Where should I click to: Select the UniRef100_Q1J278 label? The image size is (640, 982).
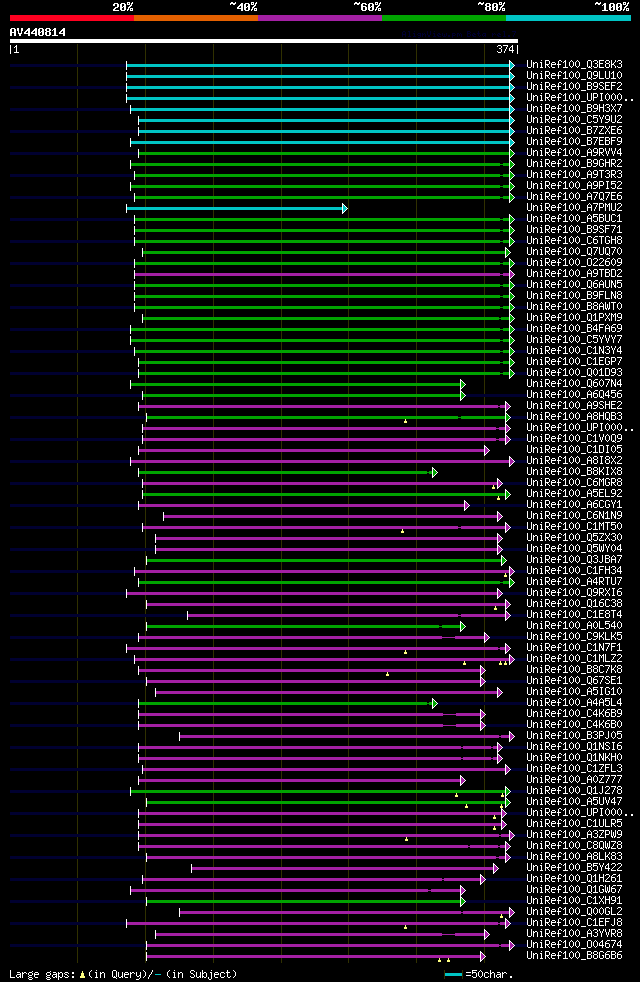tap(574, 791)
